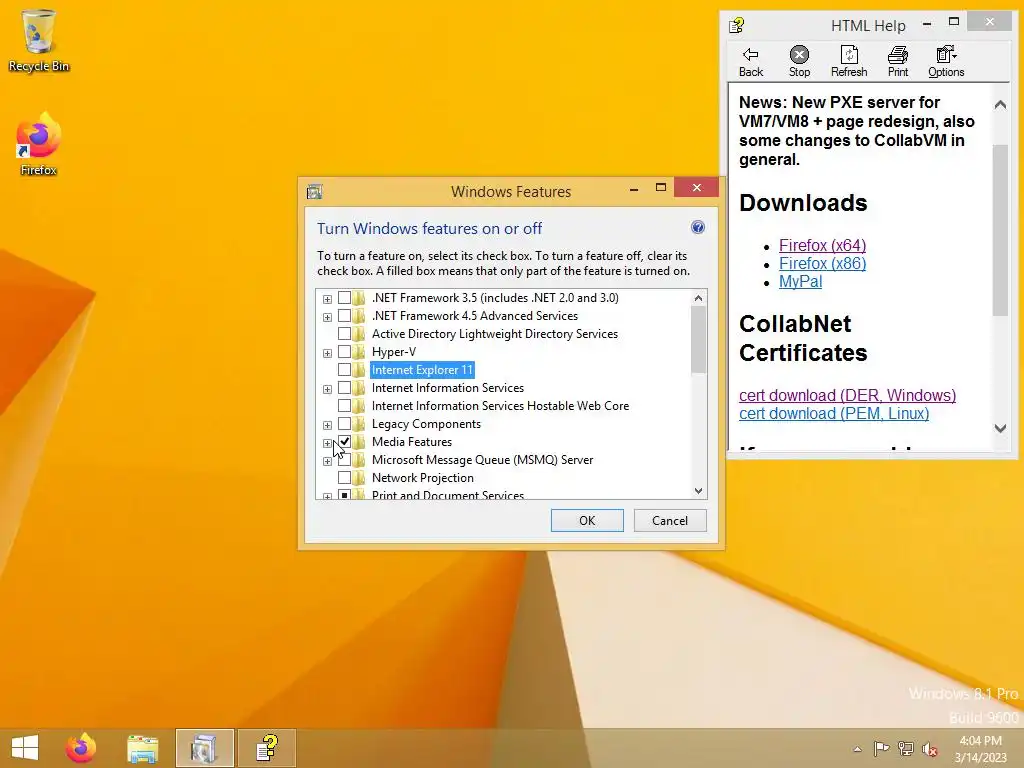Open the Options menu in HTML Help
1024x768 pixels.
point(946,62)
